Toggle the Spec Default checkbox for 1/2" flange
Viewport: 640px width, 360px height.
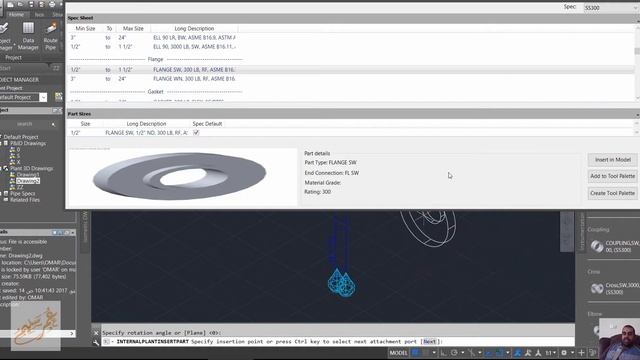click(x=196, y=133)
